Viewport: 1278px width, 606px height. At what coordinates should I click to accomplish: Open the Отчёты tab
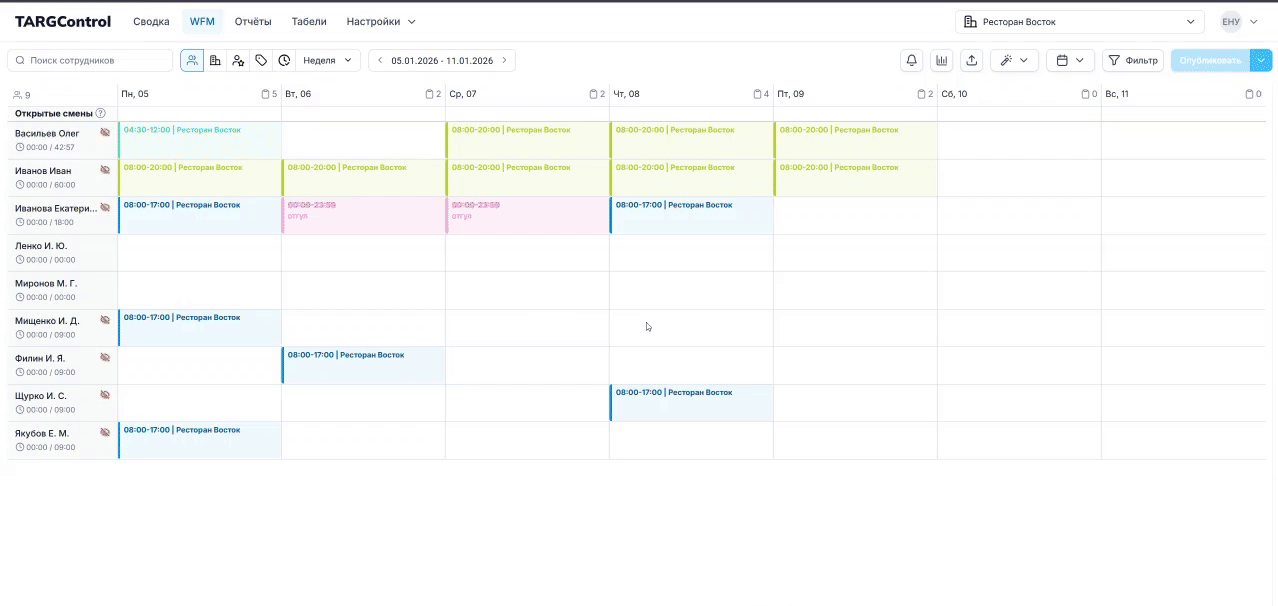coord(253,21)
